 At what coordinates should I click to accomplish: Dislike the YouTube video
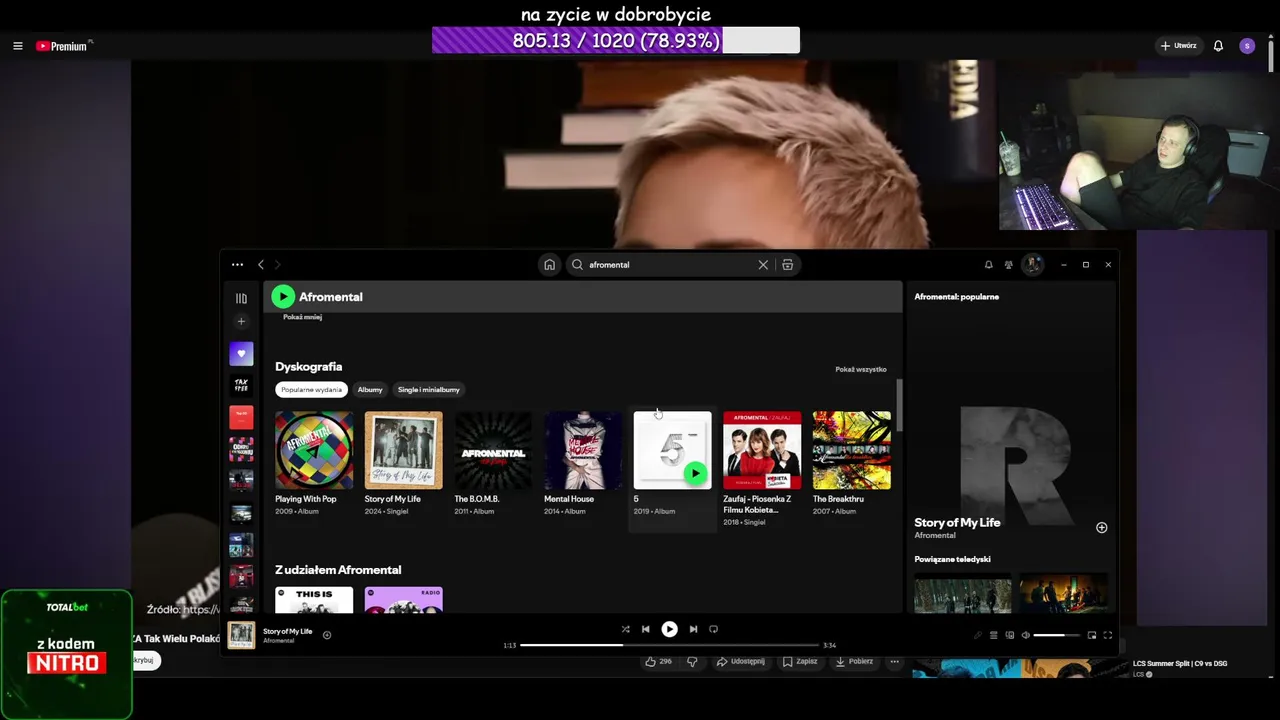(x=692, y=662)
